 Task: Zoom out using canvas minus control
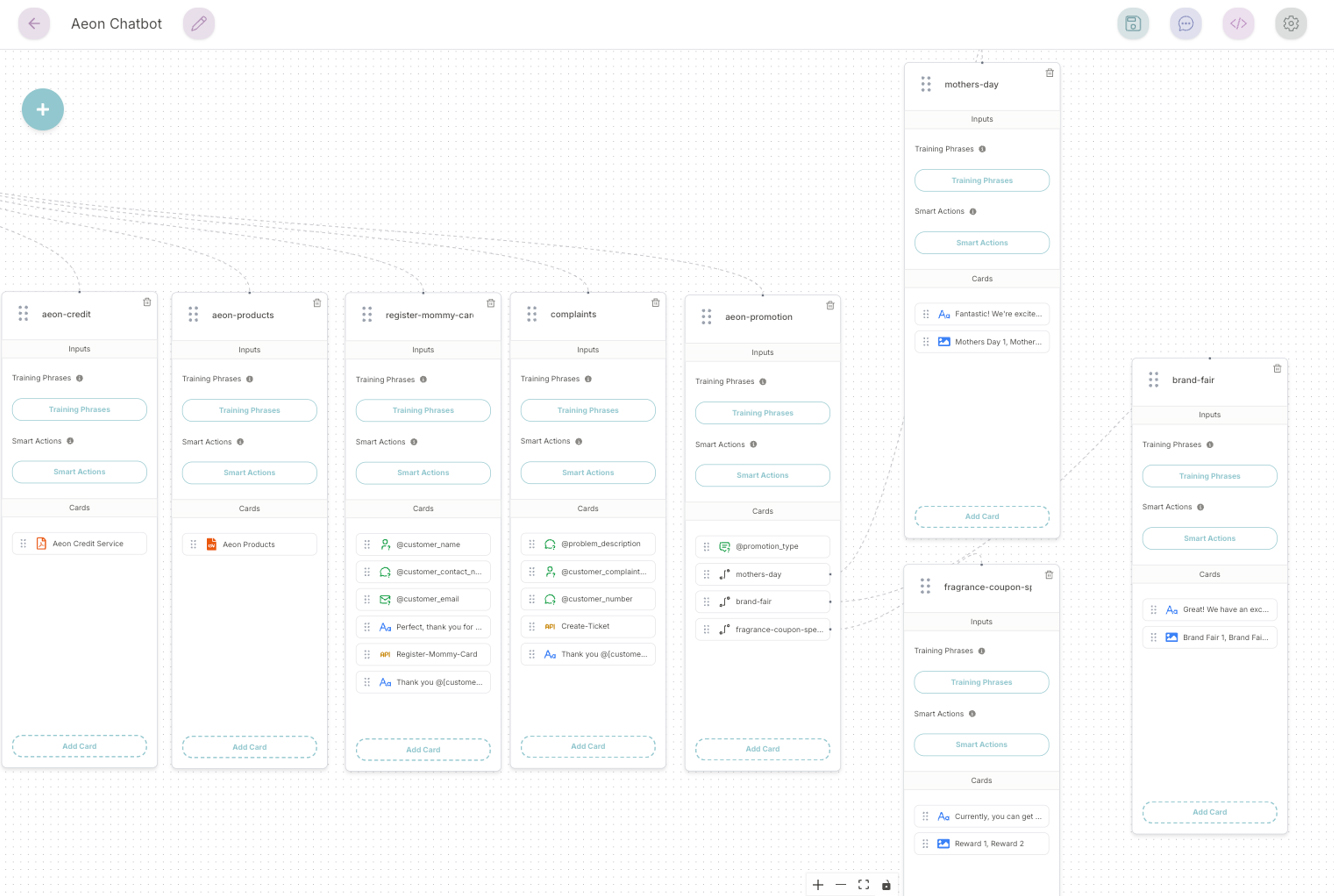coord(840,885)
